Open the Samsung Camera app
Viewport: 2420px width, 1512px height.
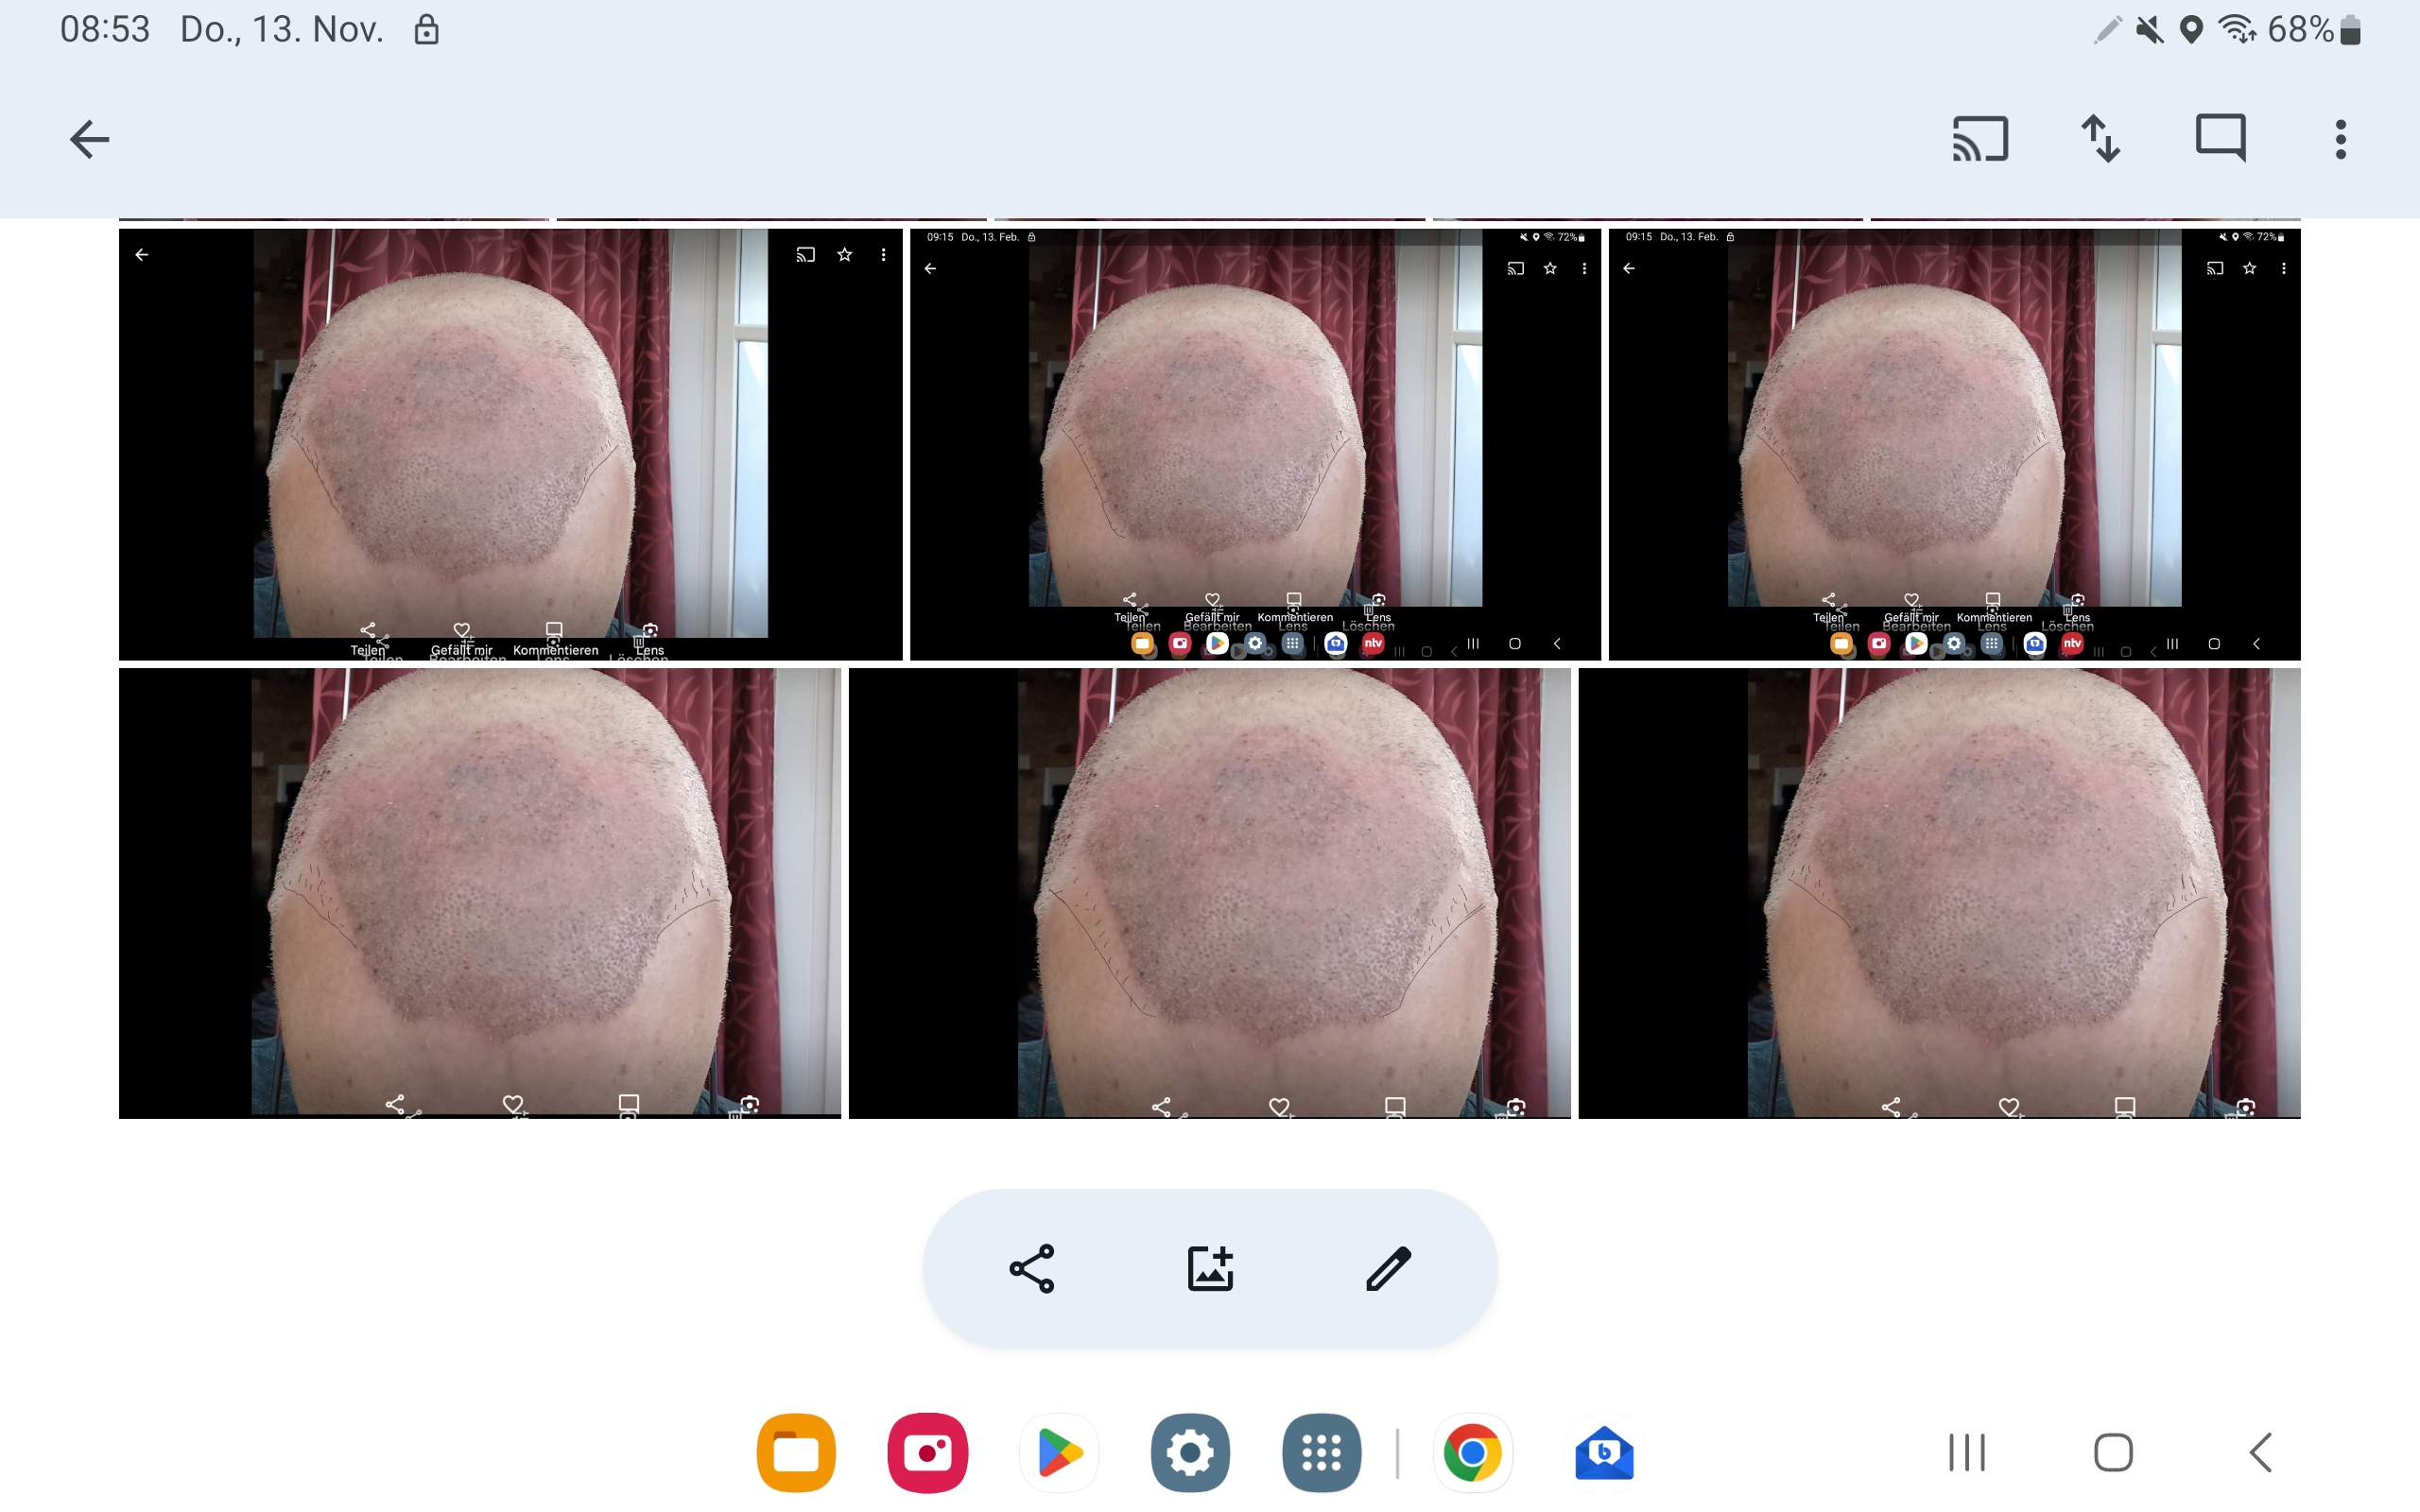[x=927, y=1452]
